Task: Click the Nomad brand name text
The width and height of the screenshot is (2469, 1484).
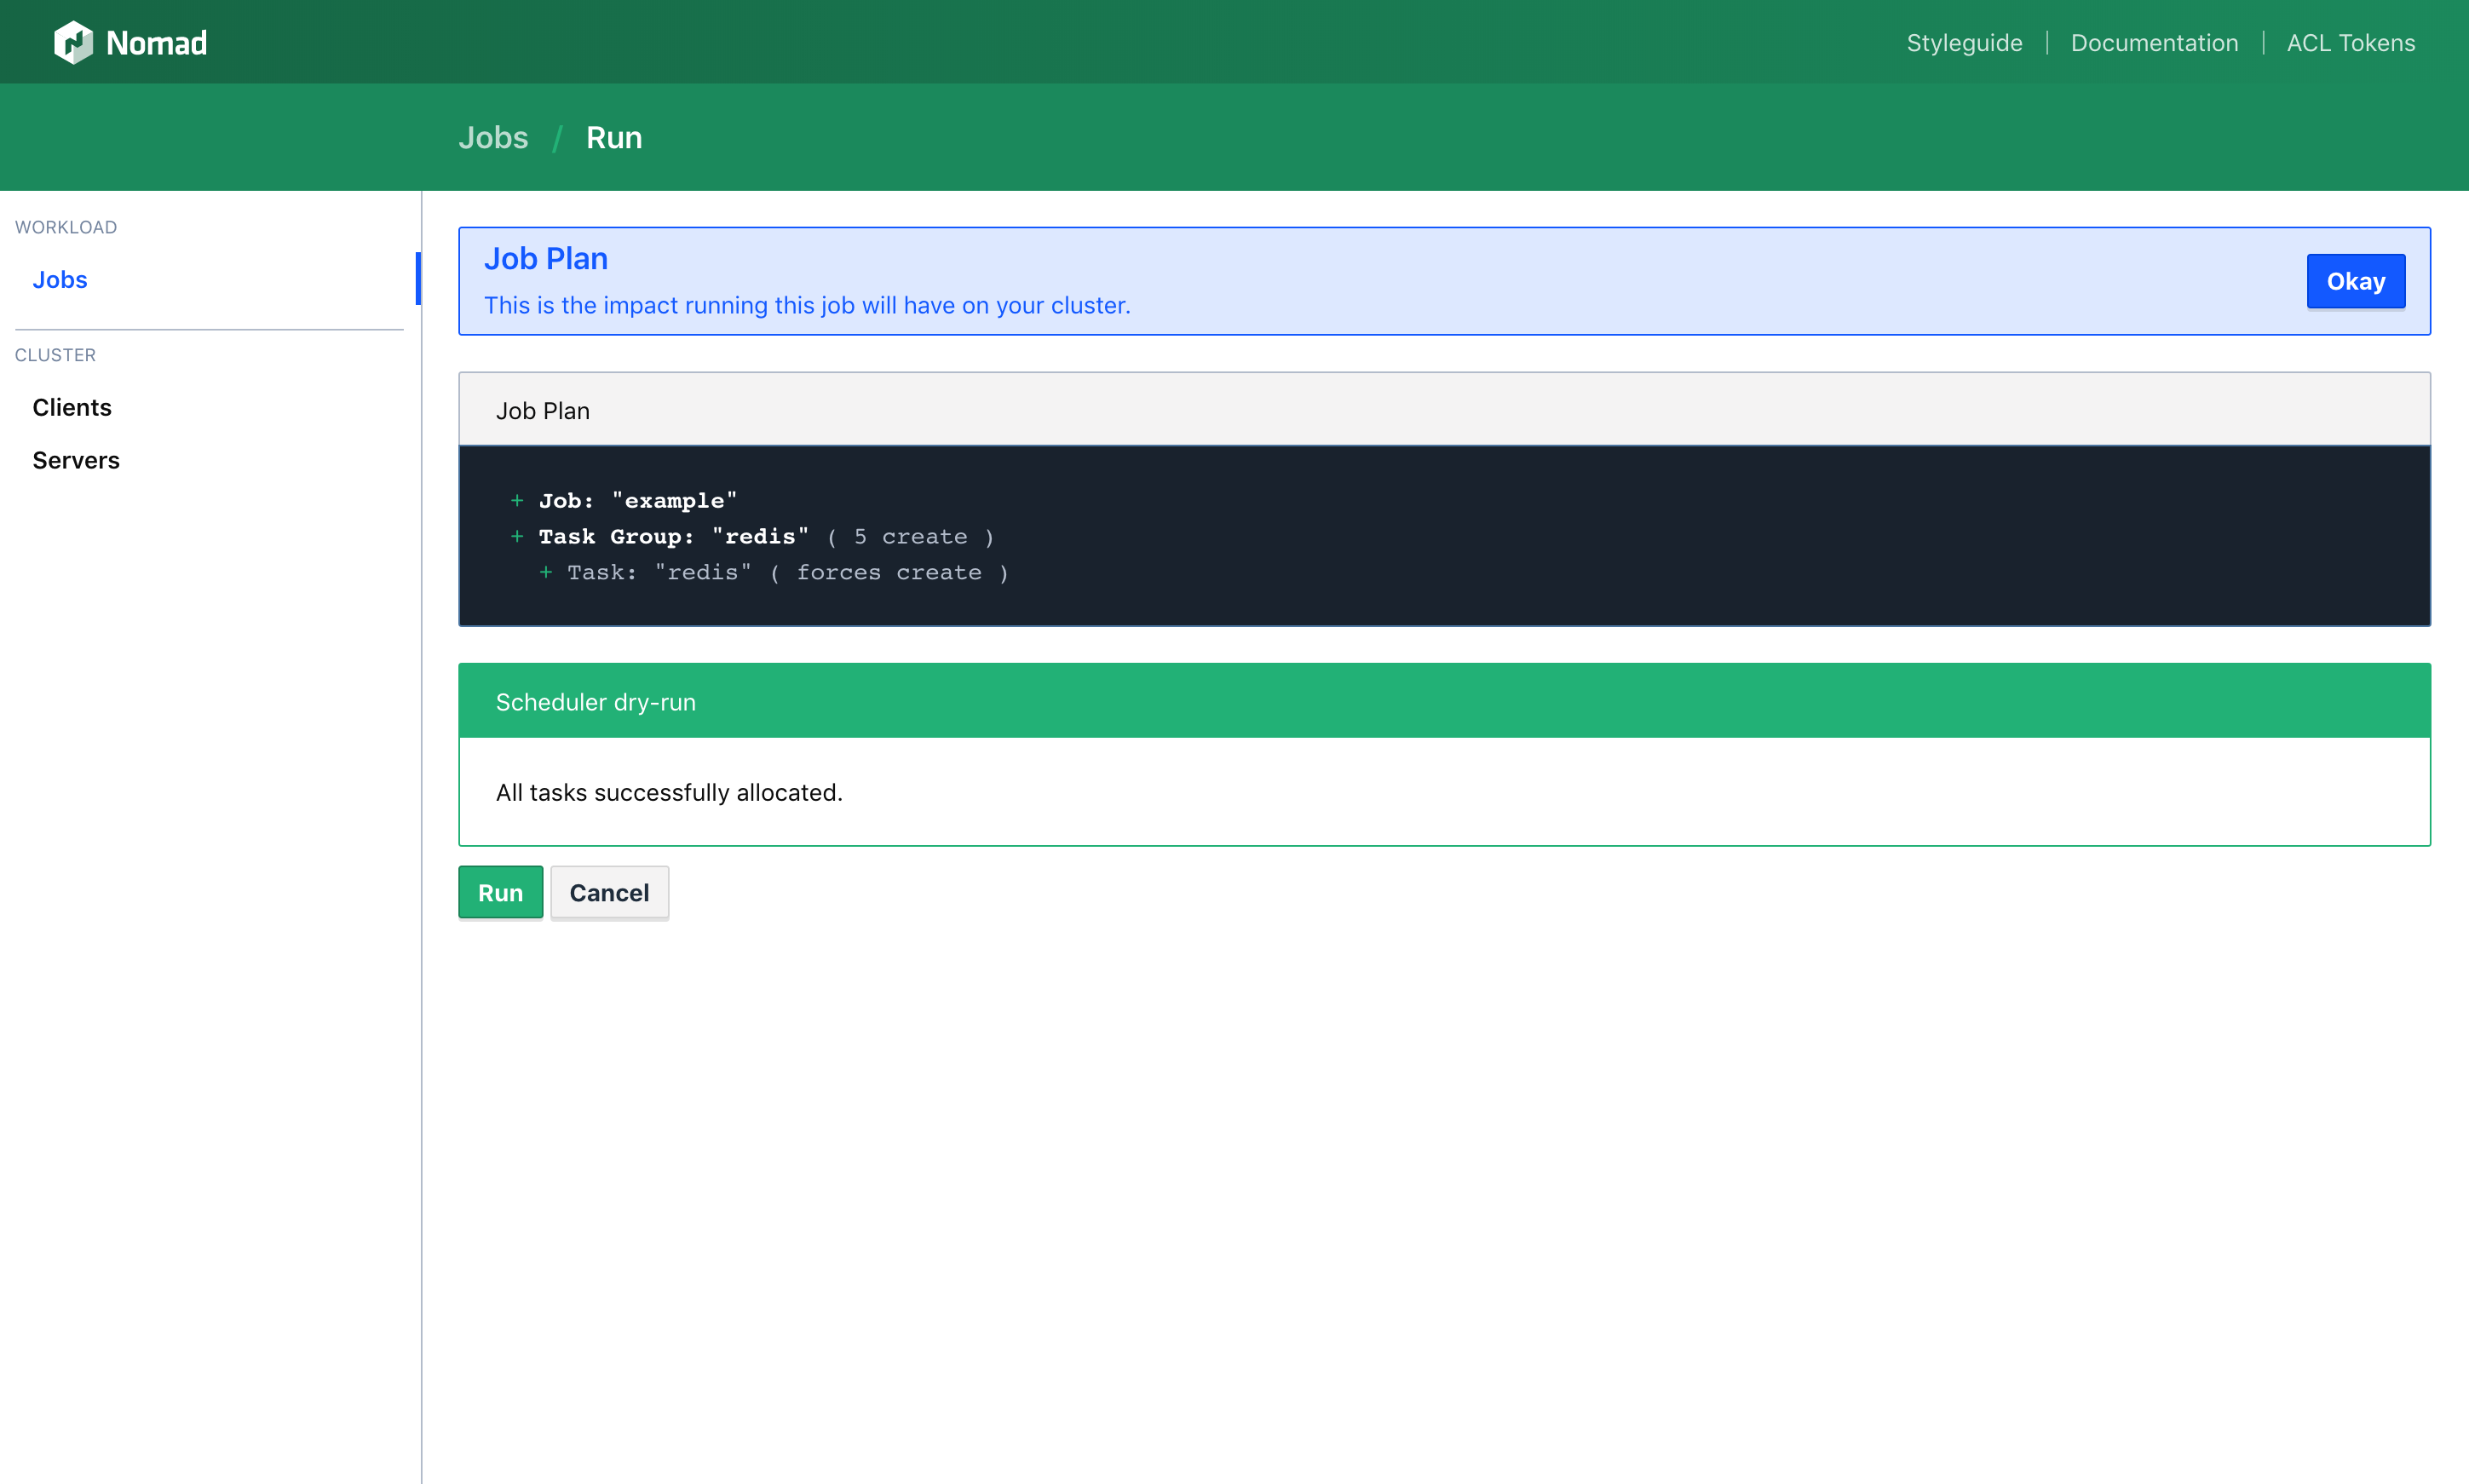Action: 157,43
